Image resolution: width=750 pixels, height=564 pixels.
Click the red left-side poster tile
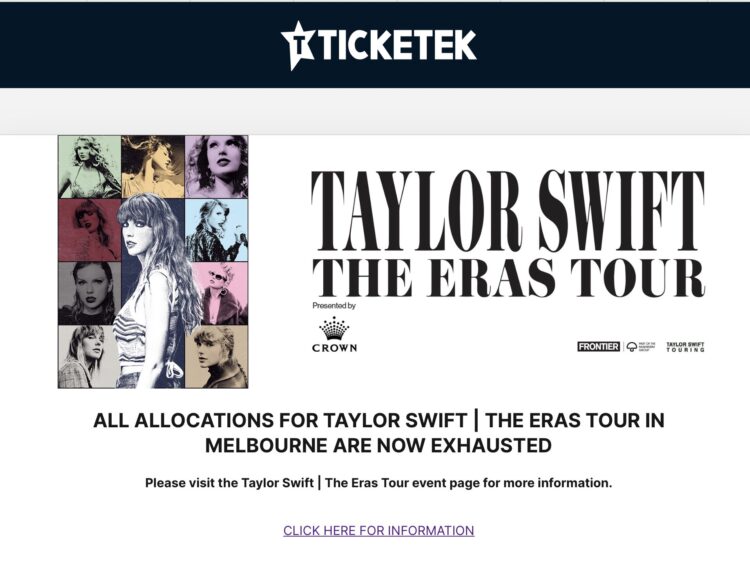coord(88,230)
